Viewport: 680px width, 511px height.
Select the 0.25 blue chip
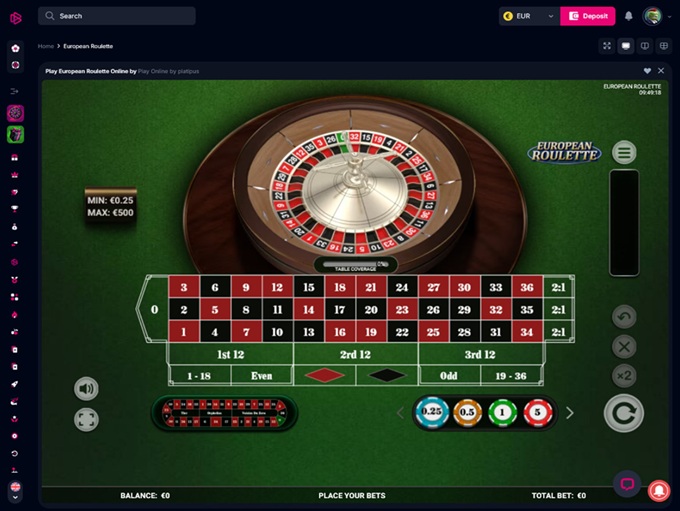point(432,412)
